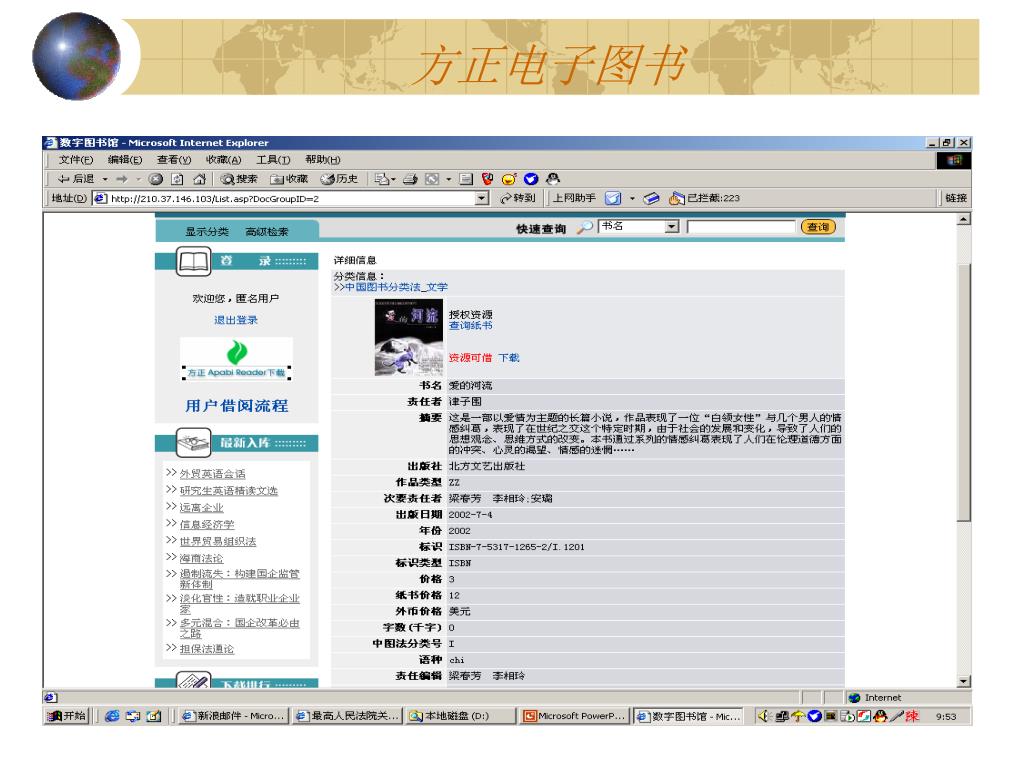1024x768 pixels.
Task: Open the dropdown arrow after 上网助手 icon
Action: [632, 199]
